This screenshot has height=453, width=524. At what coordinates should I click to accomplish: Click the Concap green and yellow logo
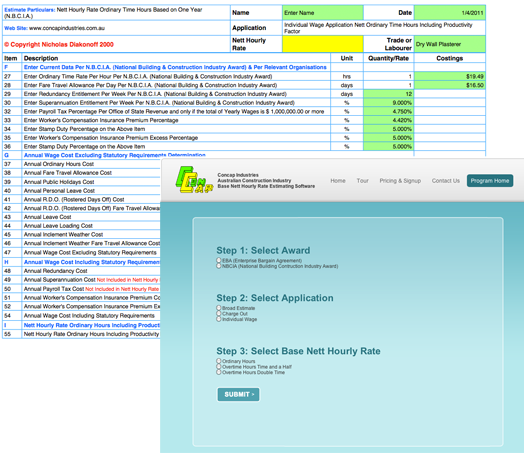(194, 180)
